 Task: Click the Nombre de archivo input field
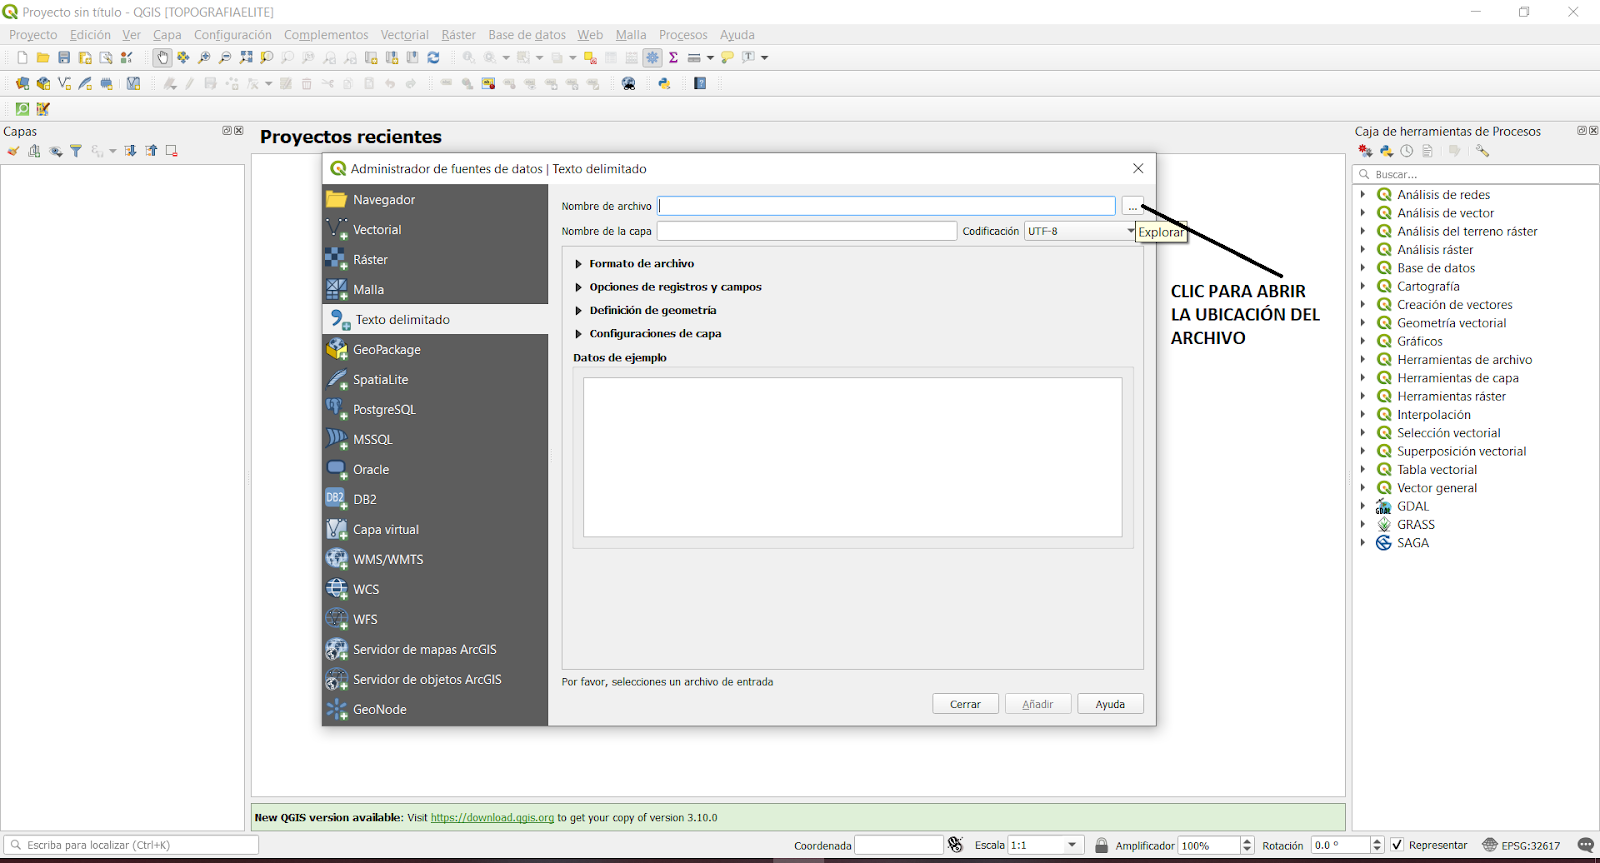pyautogui.click(x=887, y=206)
